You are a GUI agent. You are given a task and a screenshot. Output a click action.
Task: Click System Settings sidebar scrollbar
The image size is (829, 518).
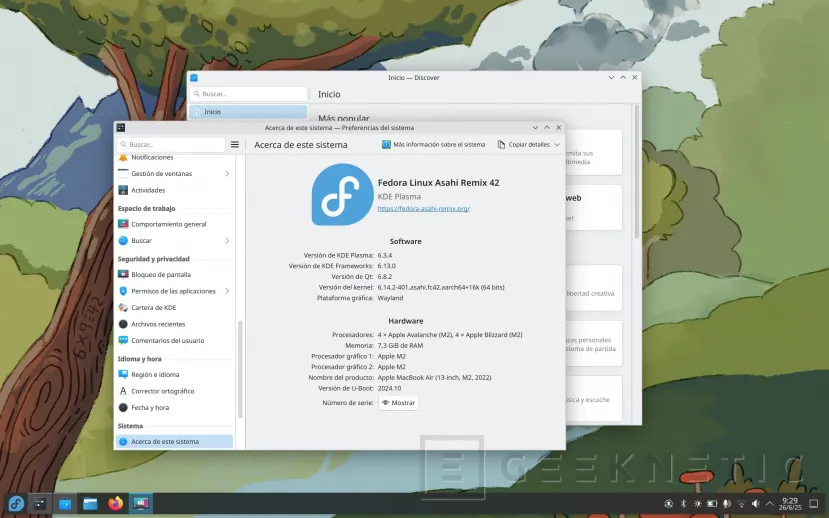click(240, 369)
